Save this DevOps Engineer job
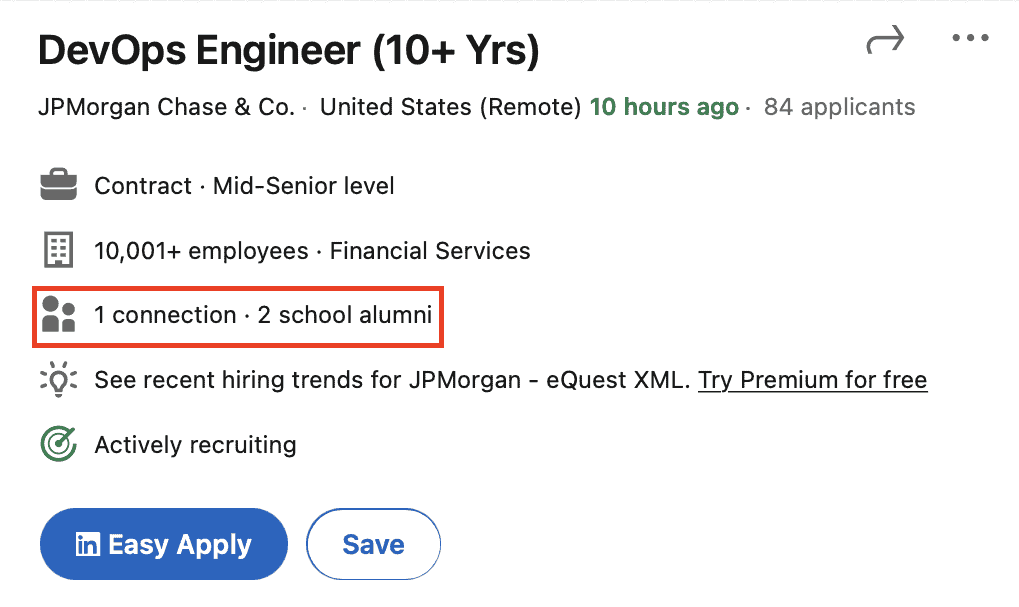 (374, 544)
